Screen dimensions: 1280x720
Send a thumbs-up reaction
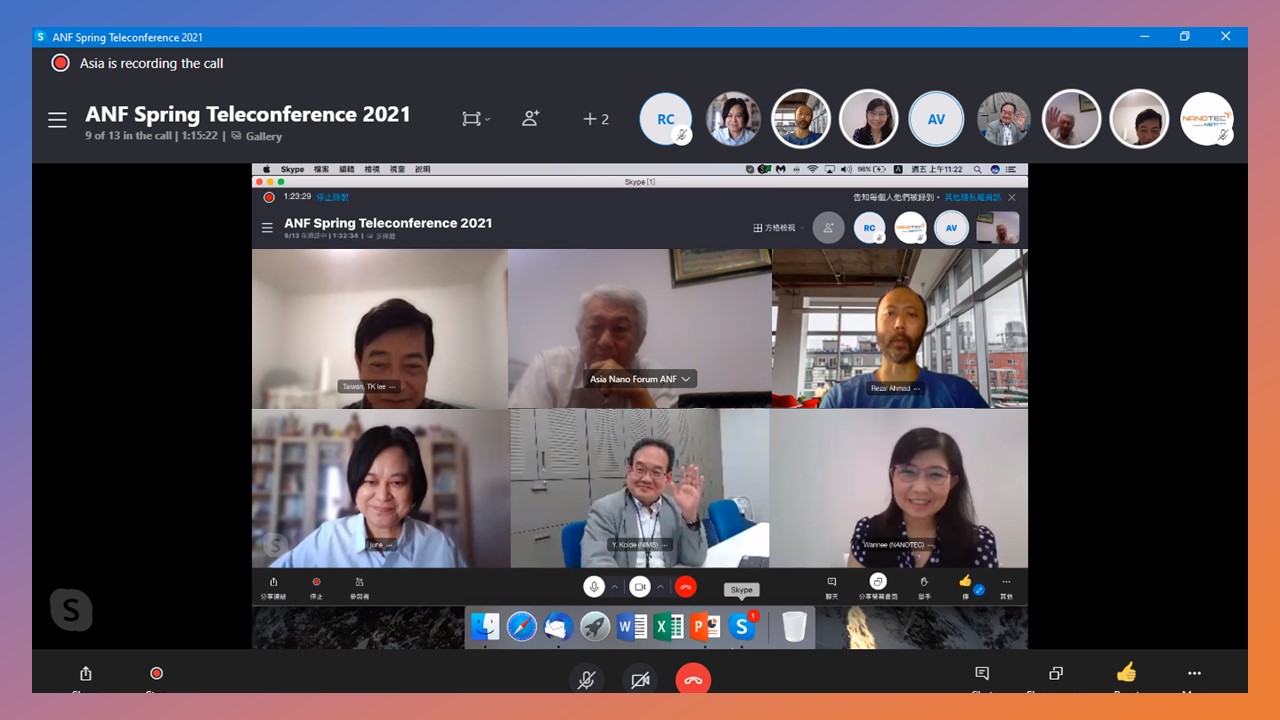[x=1126, y=672]
